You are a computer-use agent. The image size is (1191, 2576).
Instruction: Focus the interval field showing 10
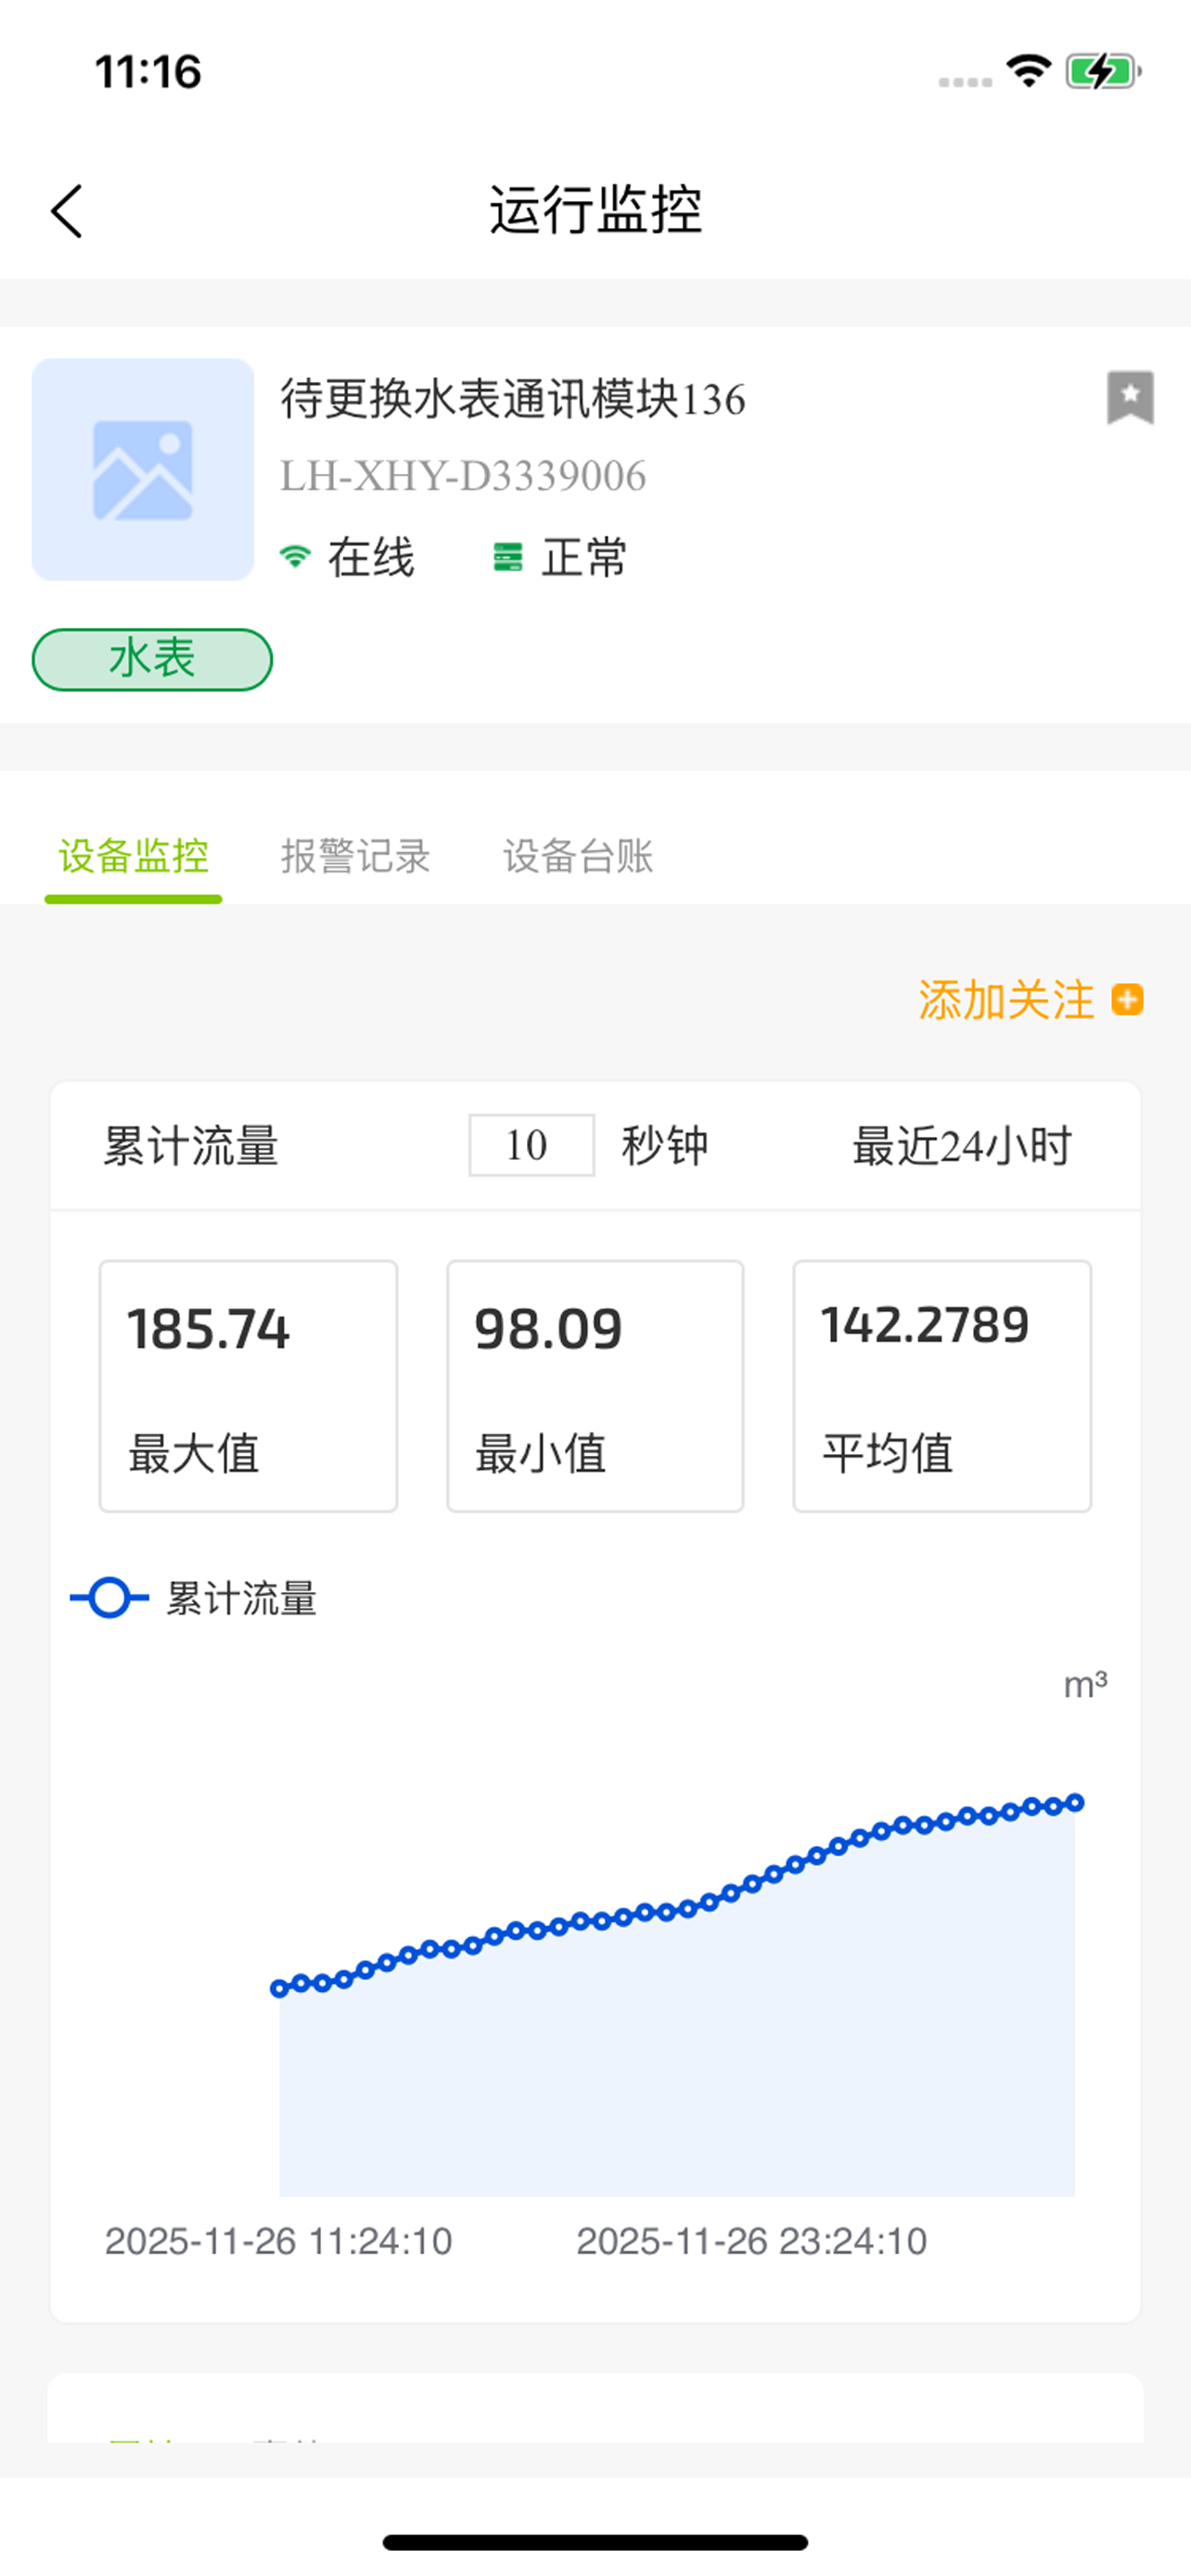(531, 1145)
